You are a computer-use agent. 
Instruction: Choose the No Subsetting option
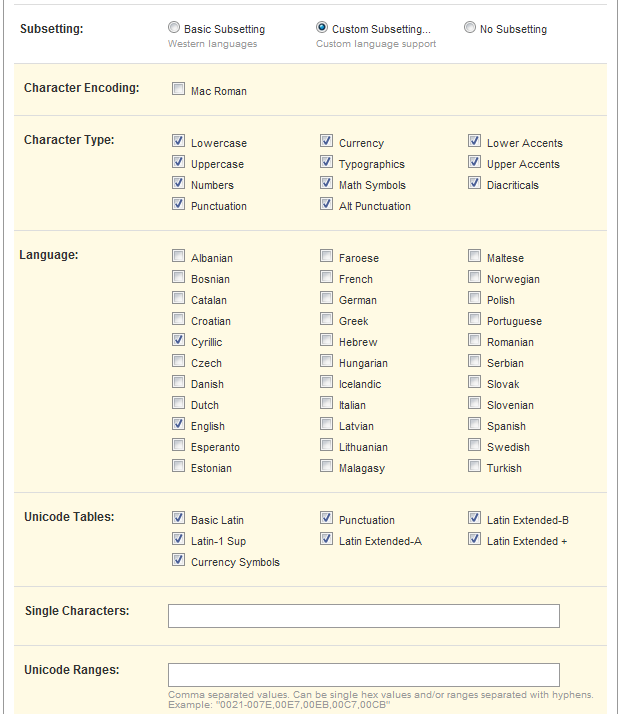pyautogui.click(x=470, y=29)
